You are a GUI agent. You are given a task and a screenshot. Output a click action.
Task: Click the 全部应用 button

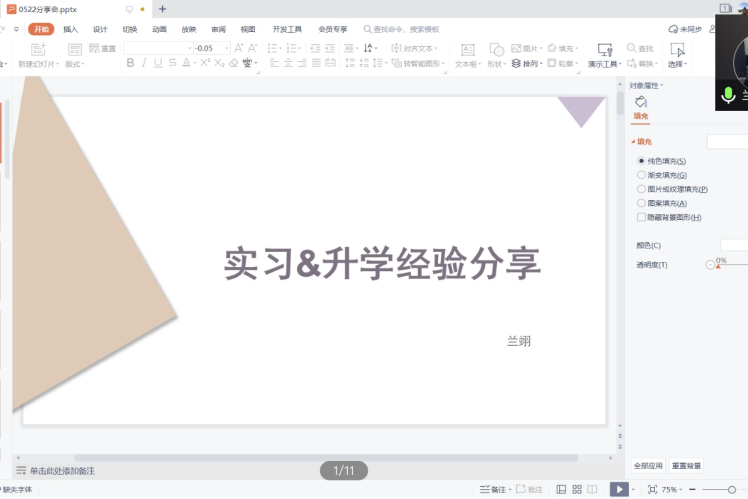pyautogui.click(x=648, y=466)
